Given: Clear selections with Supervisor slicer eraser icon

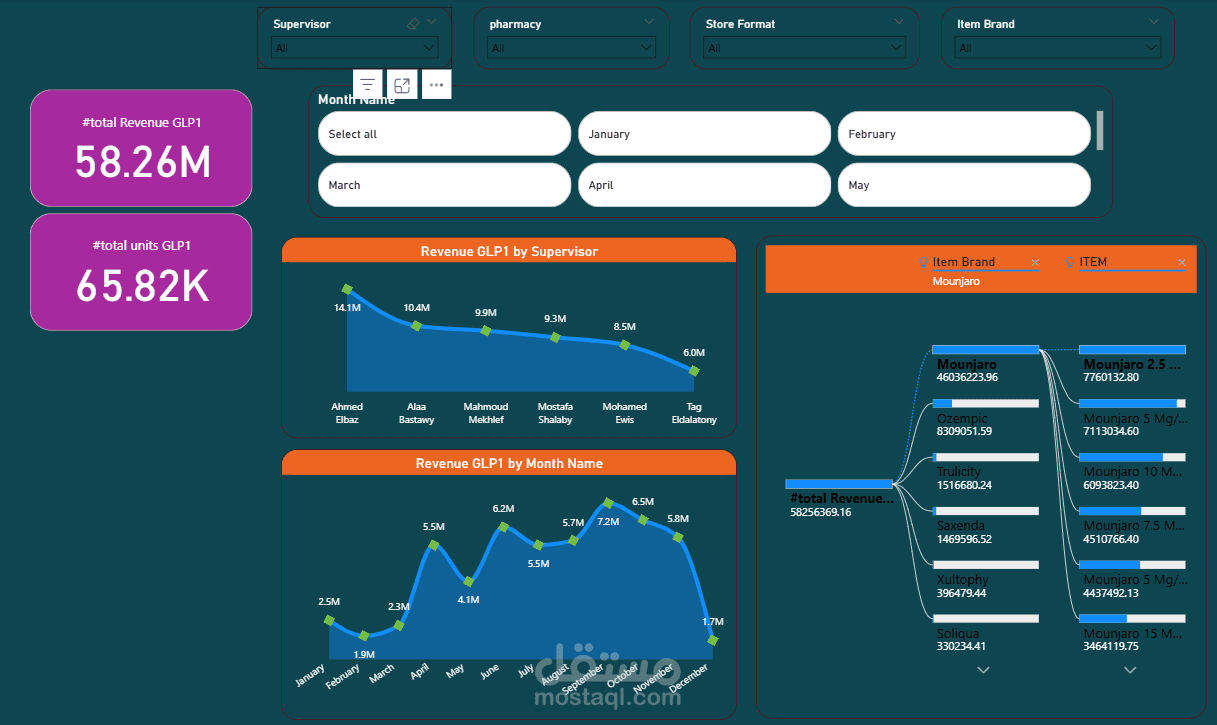Looking at the screenshot, I should (413, 23).
